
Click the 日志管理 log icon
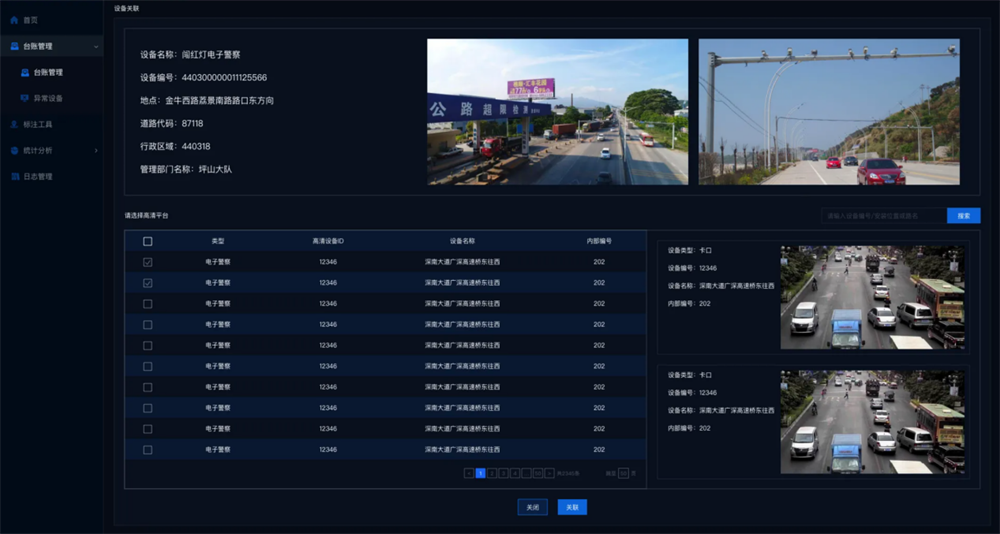14,176
